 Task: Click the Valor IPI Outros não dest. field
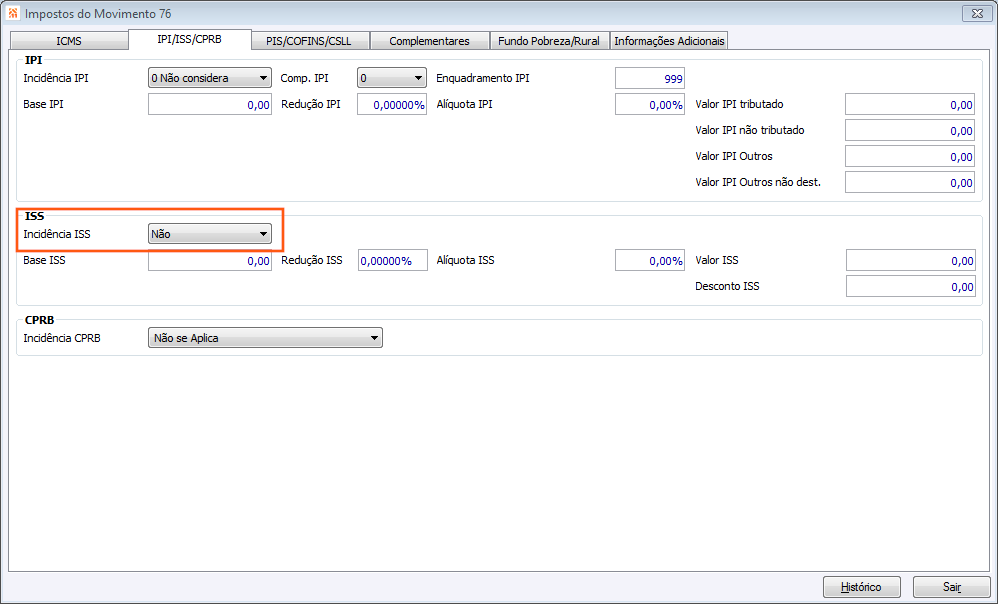910,183
